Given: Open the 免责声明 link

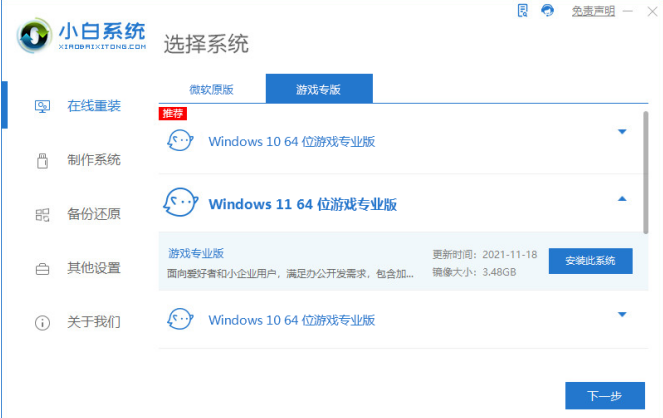Looking at the screenshot, I should pos(593,11).
